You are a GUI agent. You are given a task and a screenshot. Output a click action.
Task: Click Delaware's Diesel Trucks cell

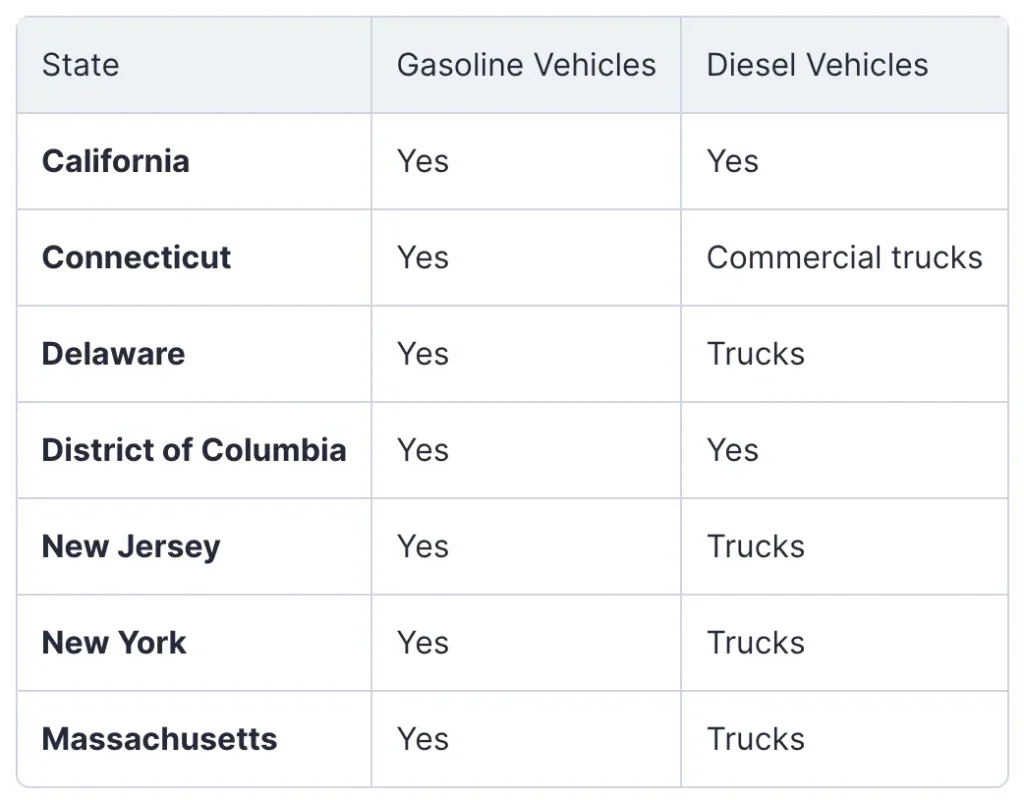pyautogui.click(x=755, y=354)
